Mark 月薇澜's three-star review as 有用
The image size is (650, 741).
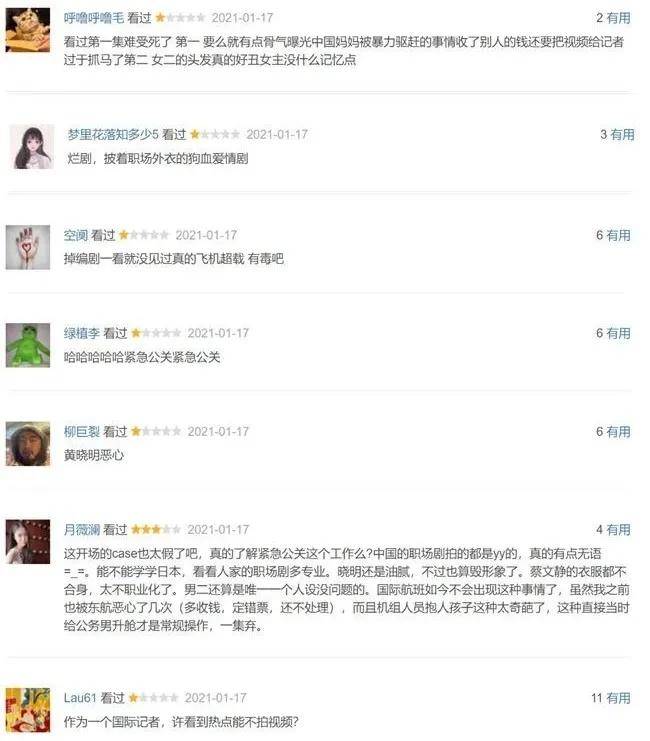coord(619,530)
